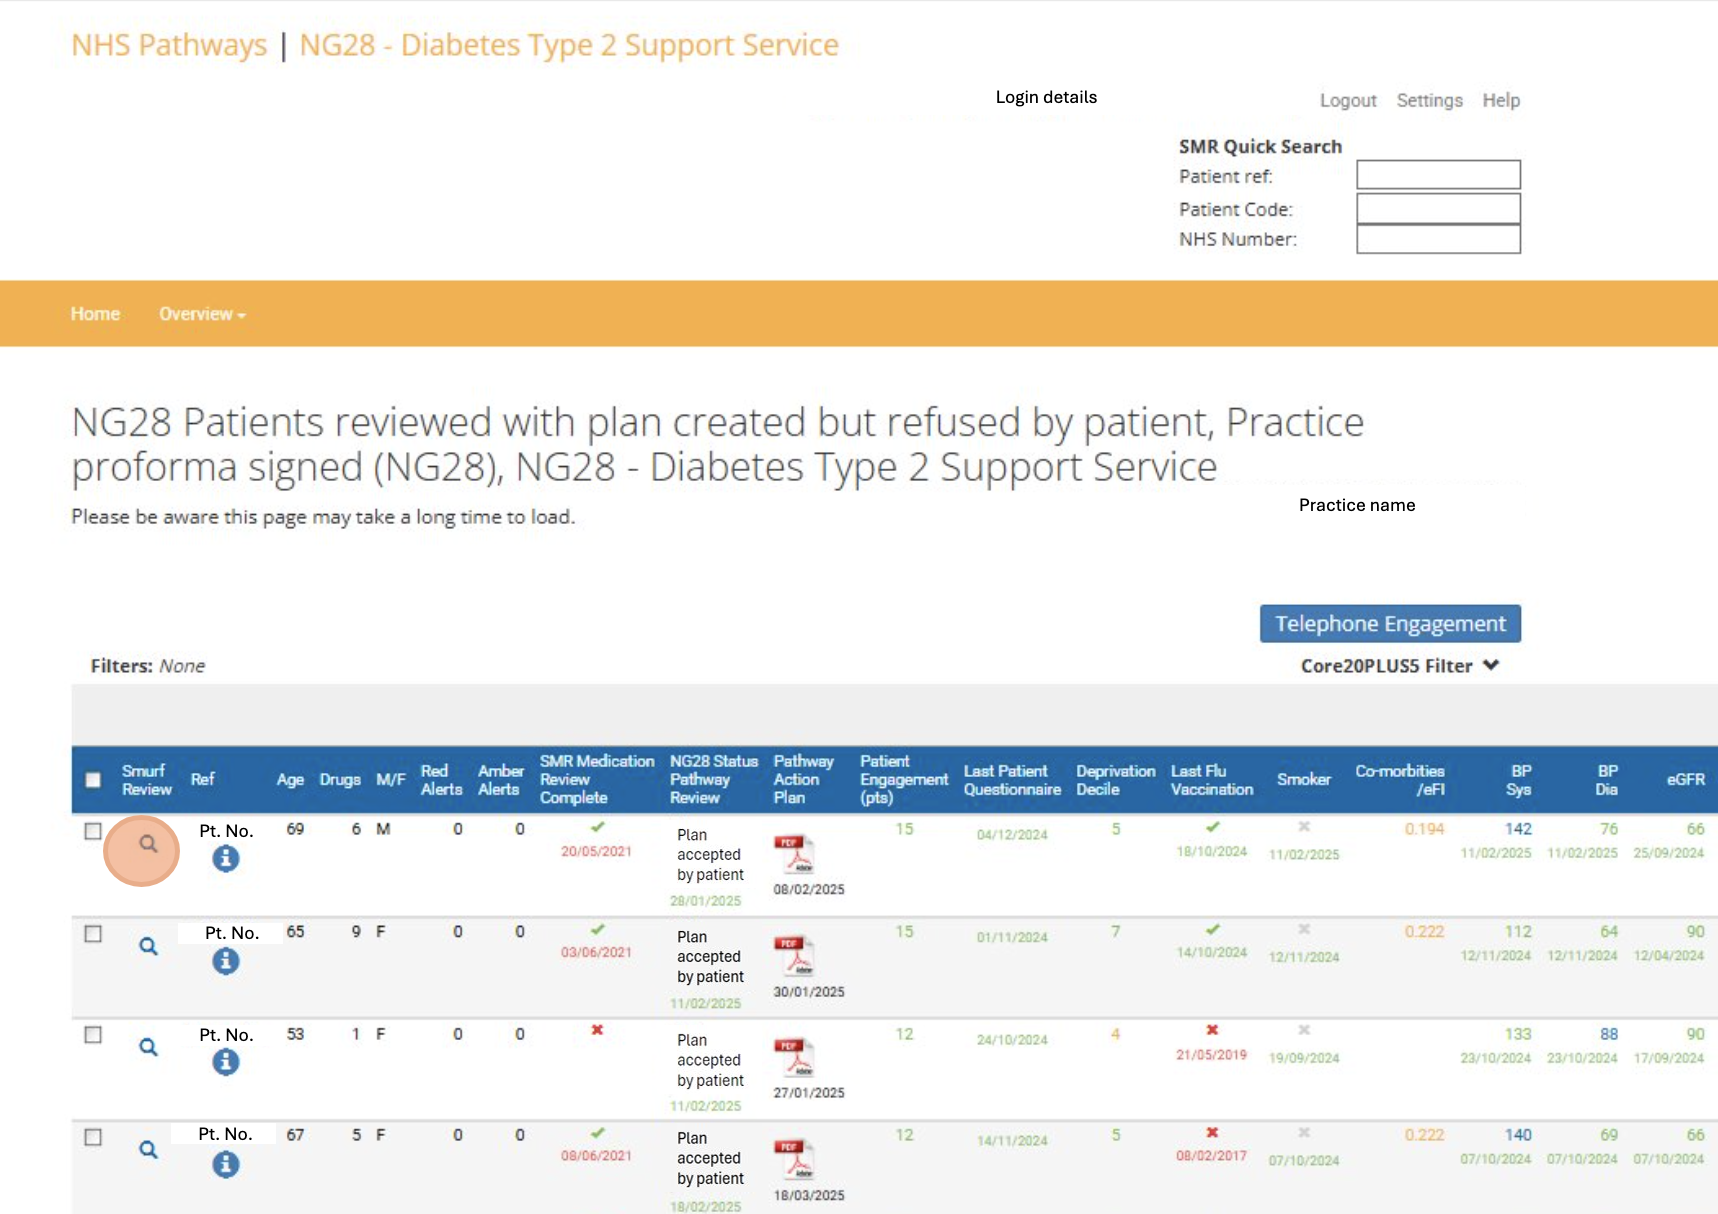Click flu vaccination red cross dated 21/05/2019
The image size is (1718, 1214).
pyautogui.click(x=1212, y=1030)
